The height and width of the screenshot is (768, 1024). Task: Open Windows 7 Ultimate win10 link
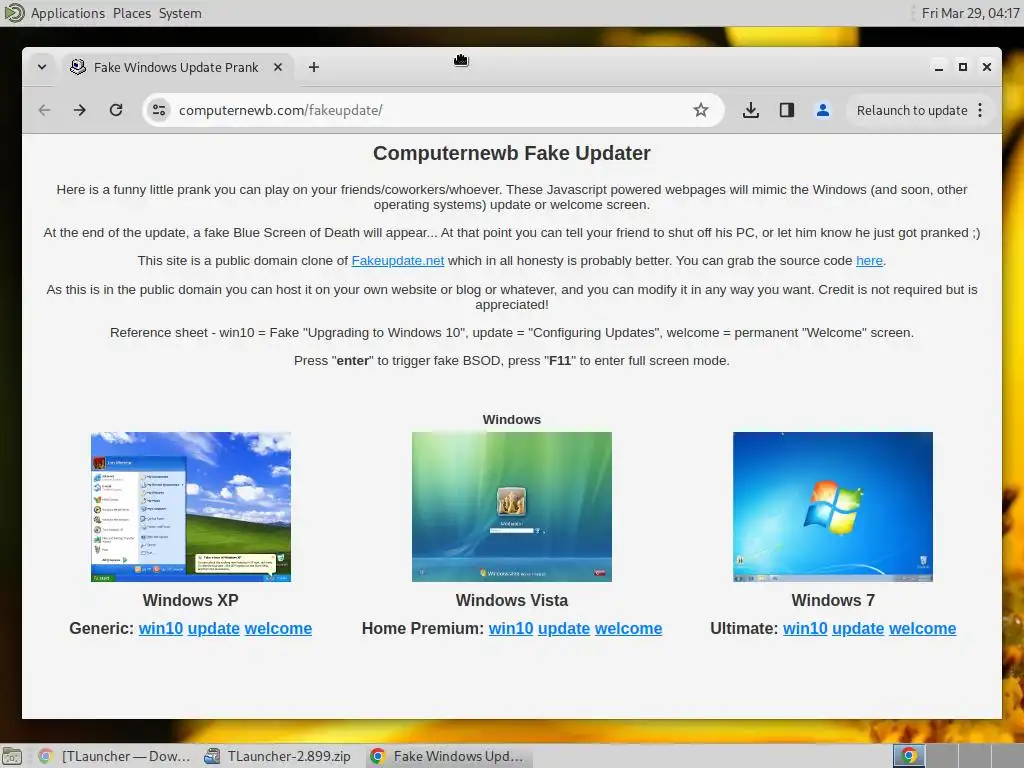(805, 628)
